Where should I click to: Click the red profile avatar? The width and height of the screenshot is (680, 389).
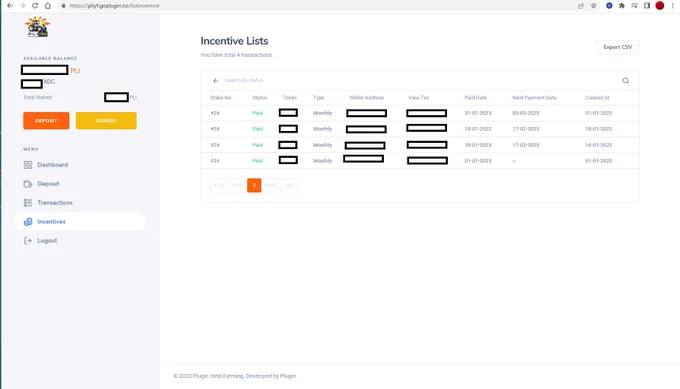point(660,6)
